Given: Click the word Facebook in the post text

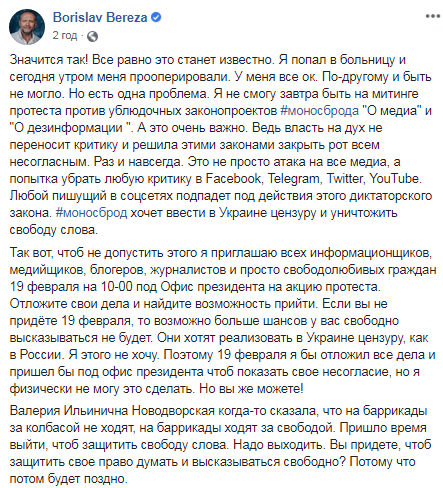Looking at the screenshot, I should [233, 179].
